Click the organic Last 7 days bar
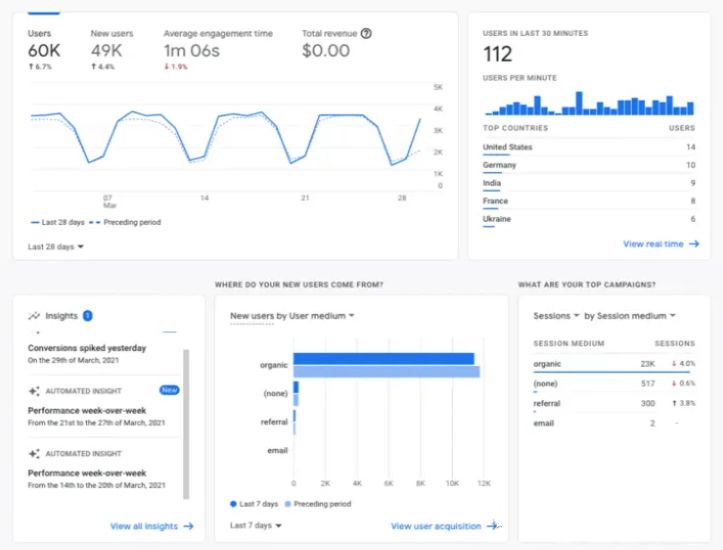The height and width of the screenshot is (550, 723). (383, 359)
